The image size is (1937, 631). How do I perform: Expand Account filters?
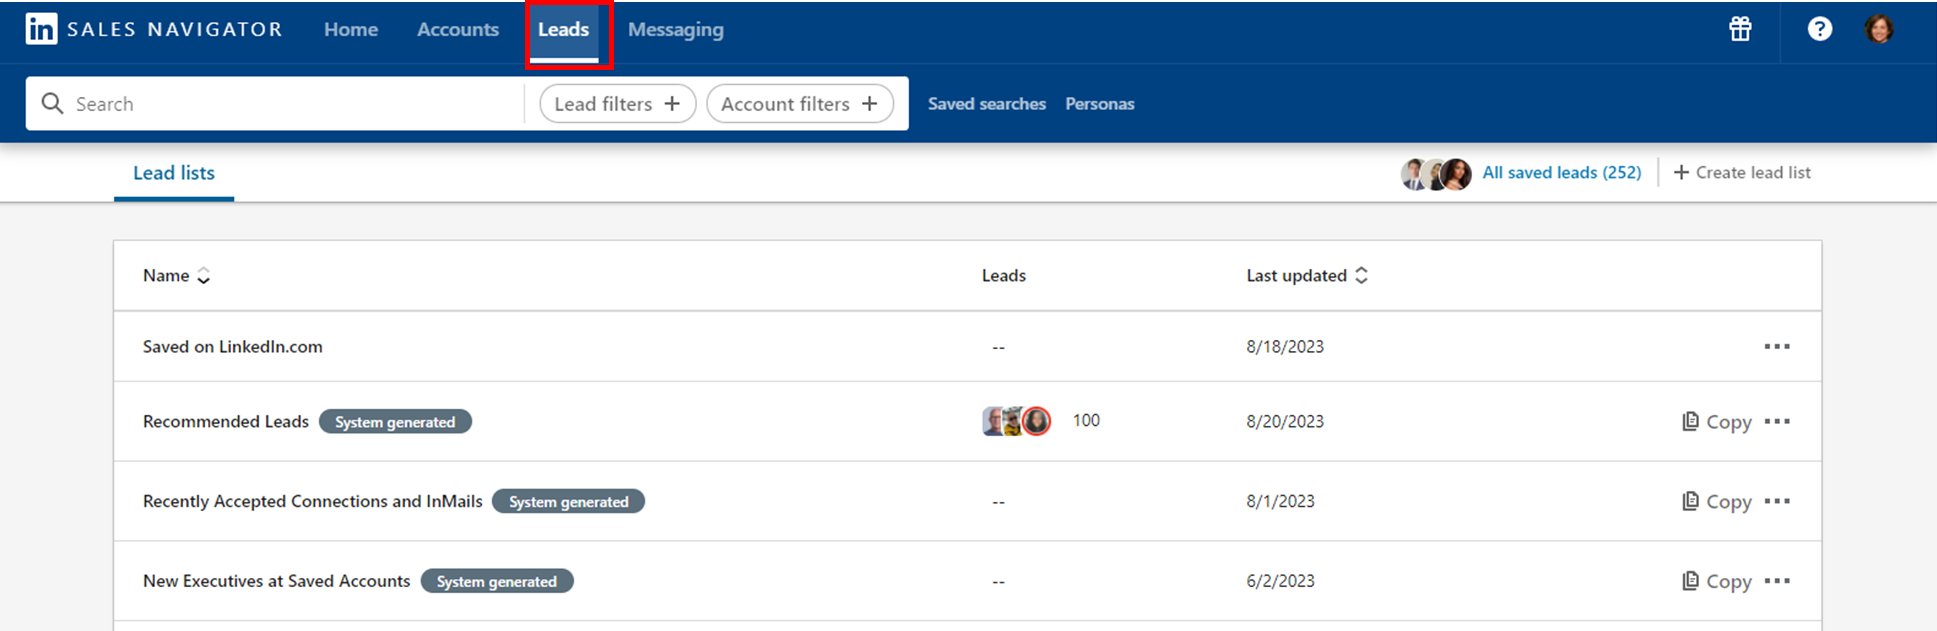[x=800, y=104]
